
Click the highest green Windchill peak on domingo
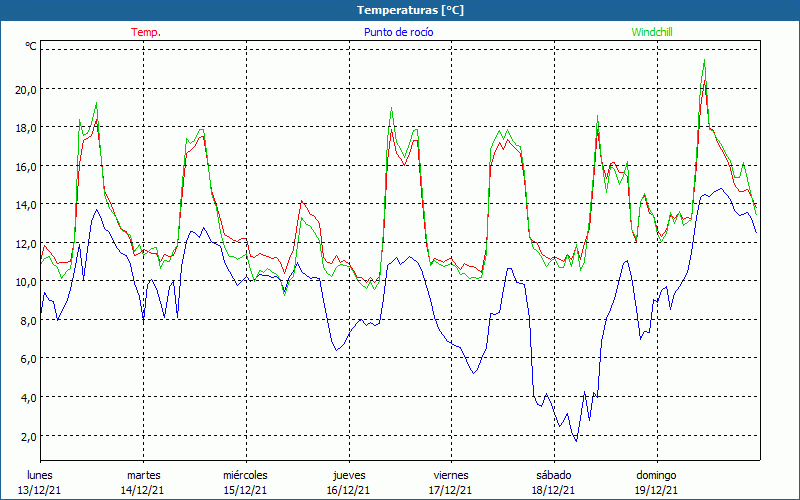705,60
